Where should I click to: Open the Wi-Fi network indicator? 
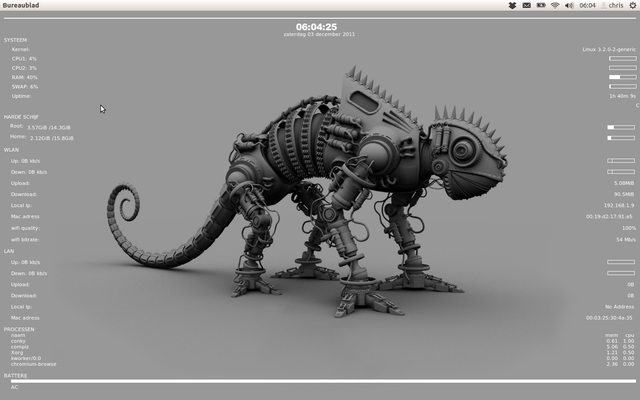point(555,5)
